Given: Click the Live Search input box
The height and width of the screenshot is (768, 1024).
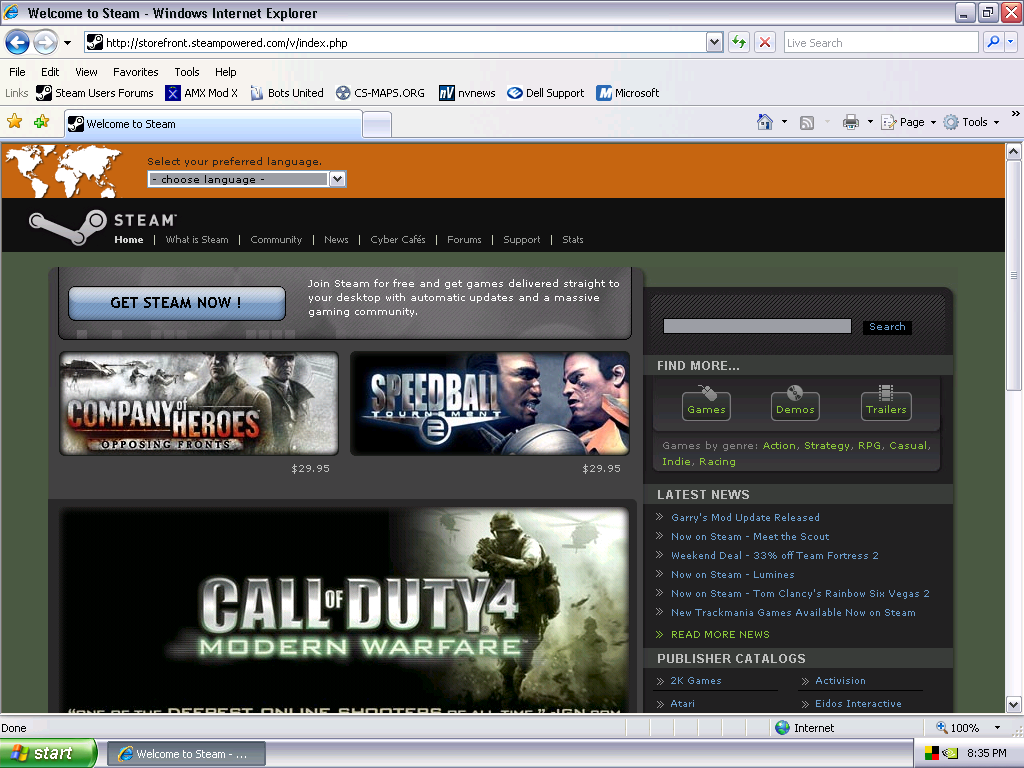Looking at the screenshot, I should [x=881, y=42].
